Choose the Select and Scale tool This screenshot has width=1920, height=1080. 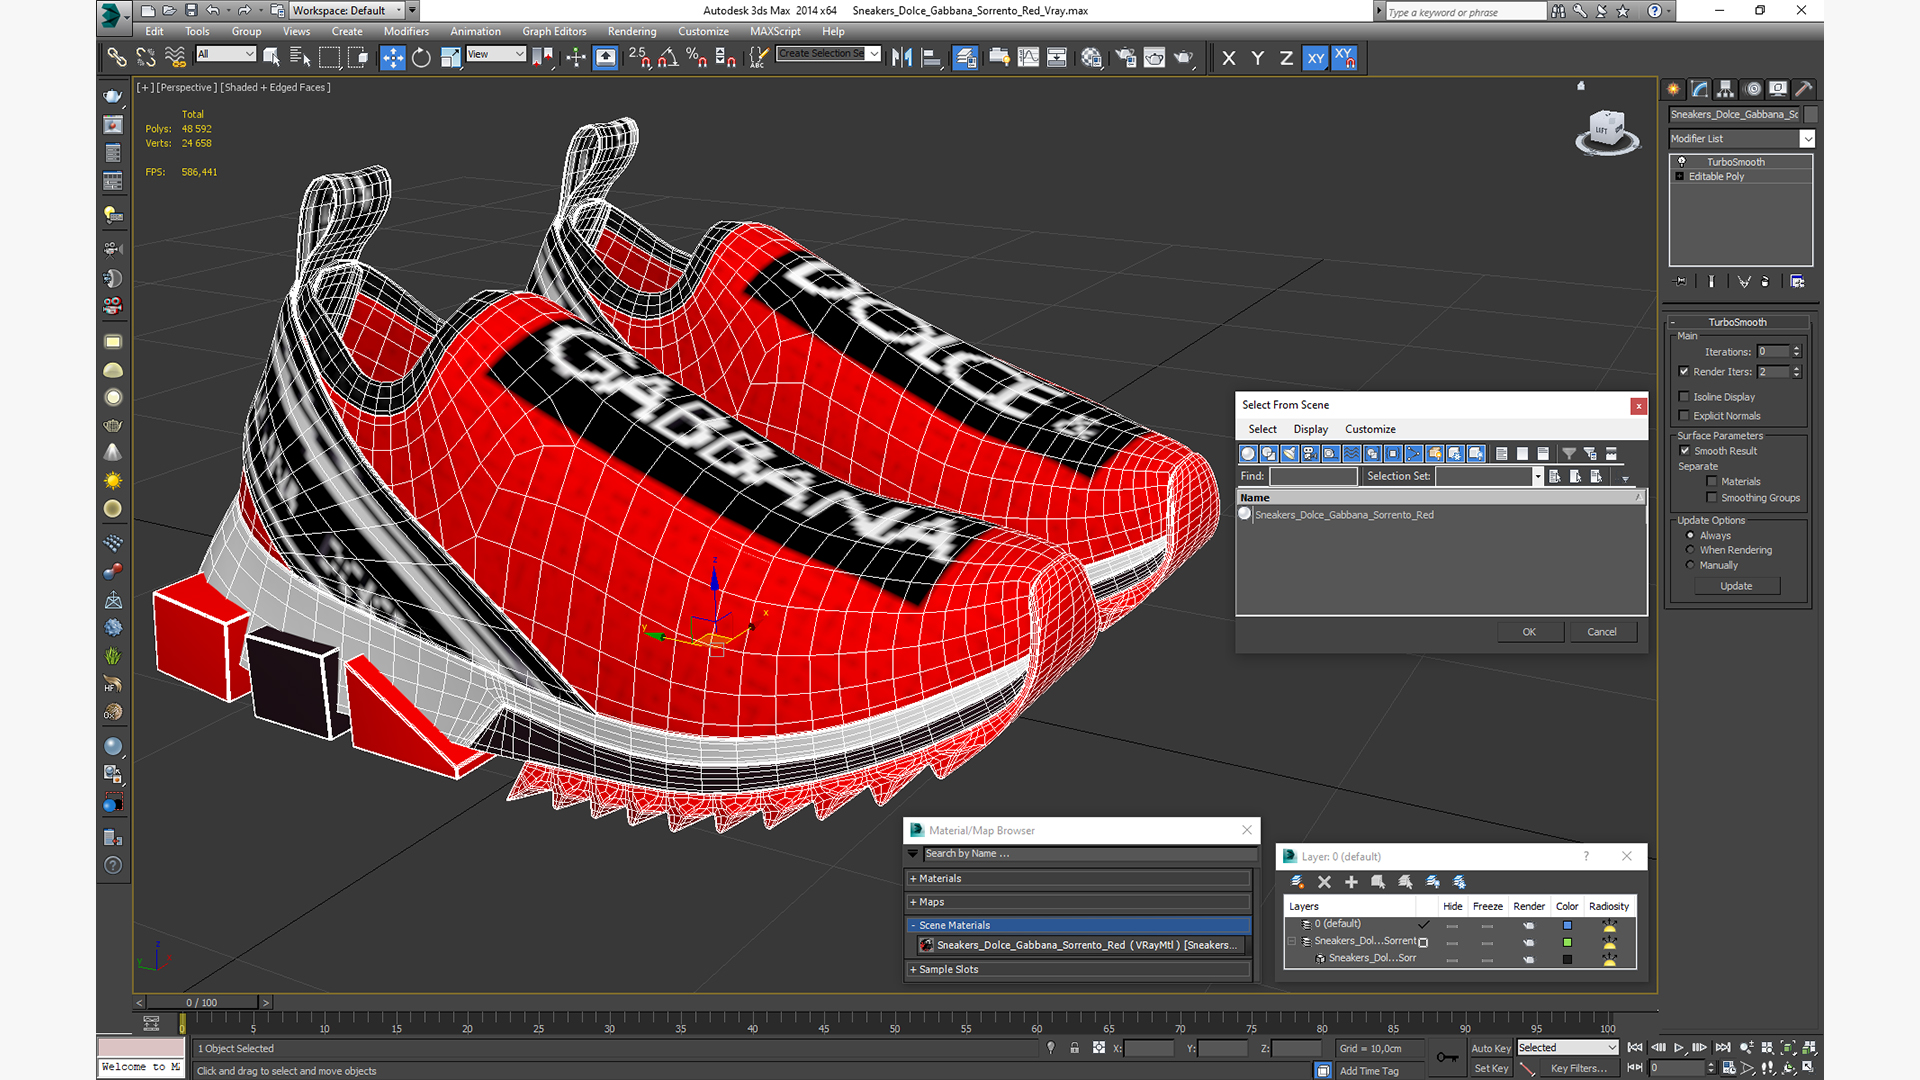tap(450, 58)
